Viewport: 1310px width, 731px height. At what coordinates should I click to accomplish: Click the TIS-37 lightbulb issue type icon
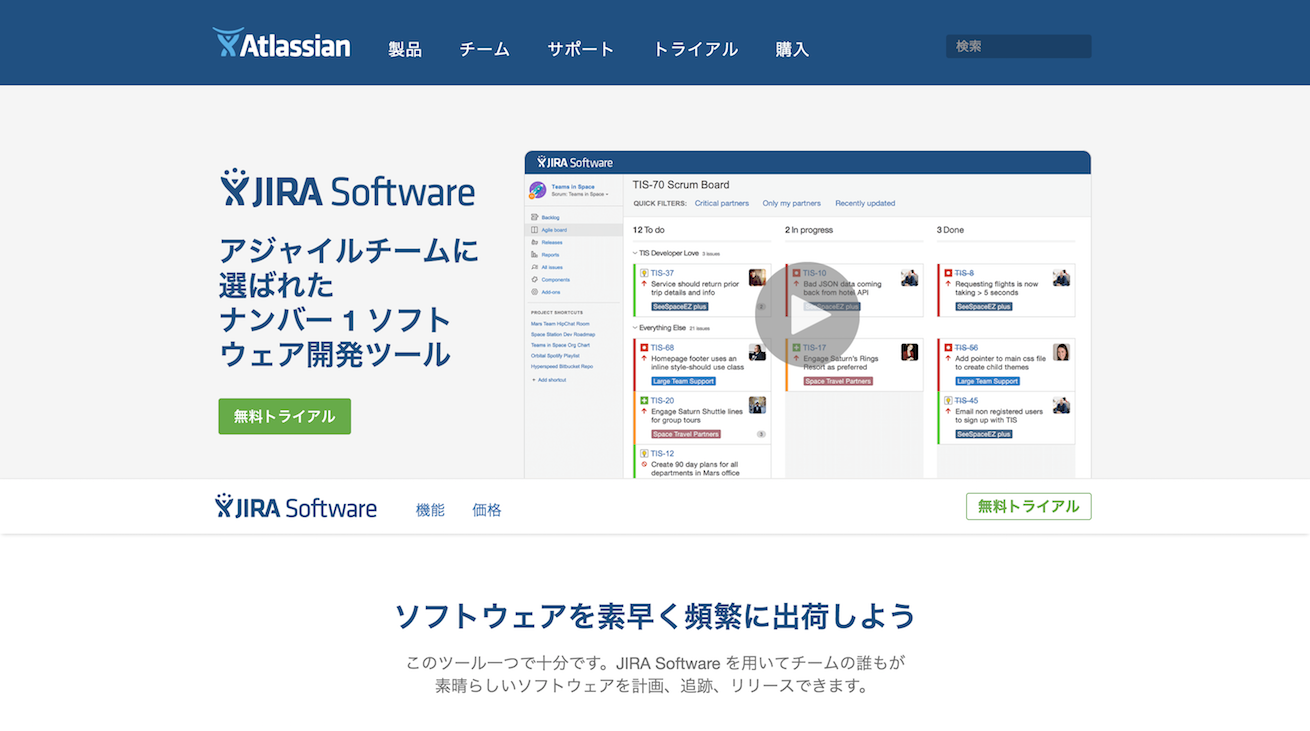pos(644,273)
